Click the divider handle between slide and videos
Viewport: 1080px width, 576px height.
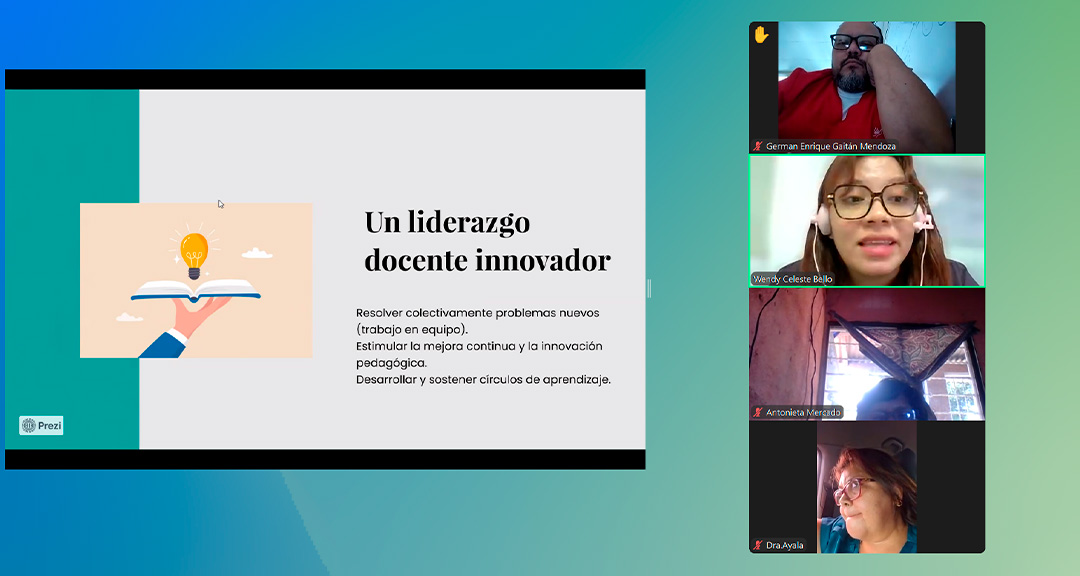tap(649, 288)
